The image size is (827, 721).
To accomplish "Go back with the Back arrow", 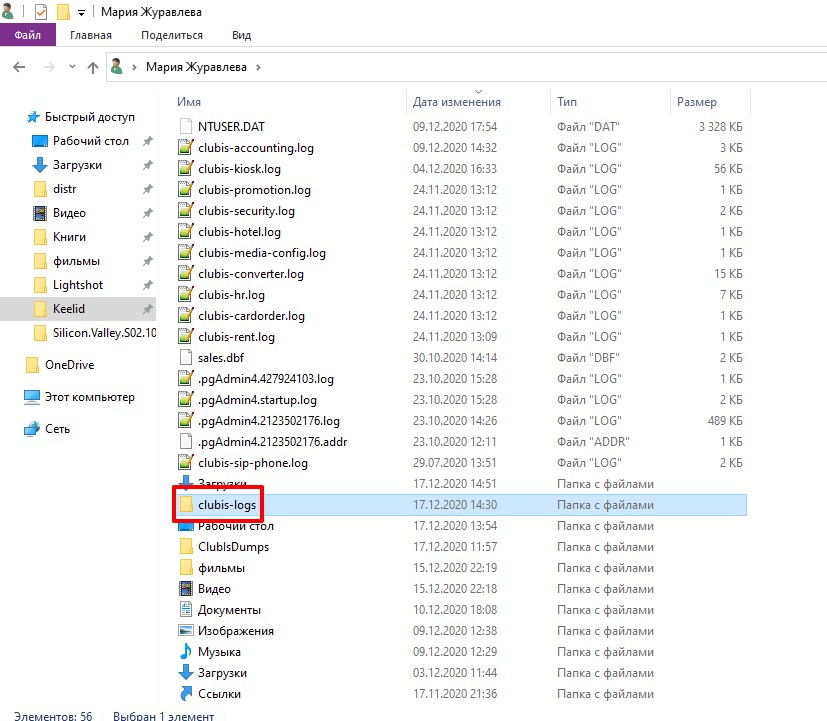I will 19,67.
